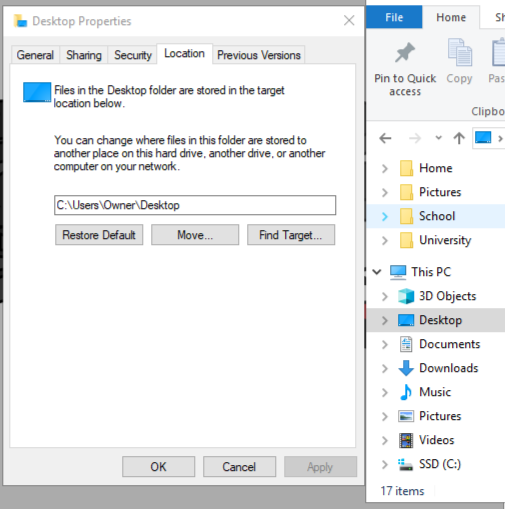505x509 pixels.
Task: Click the Restore Default button
Action: click(x=99, y=235)
